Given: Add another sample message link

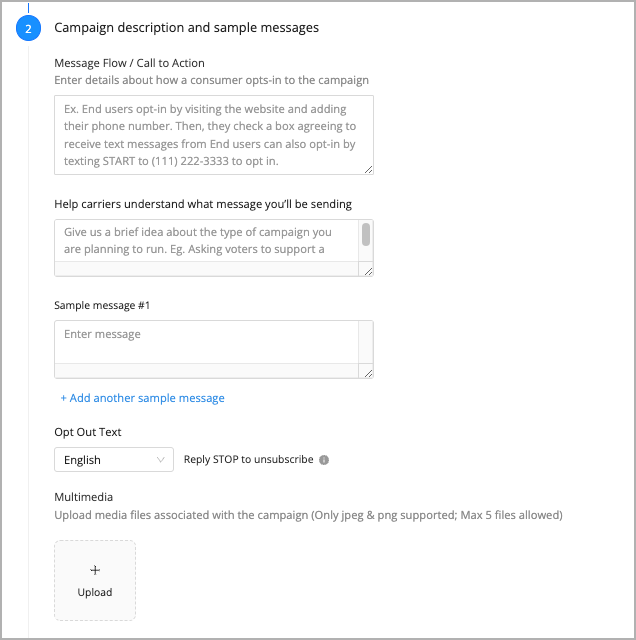Looking at the screenshot, I should (142, 398).
